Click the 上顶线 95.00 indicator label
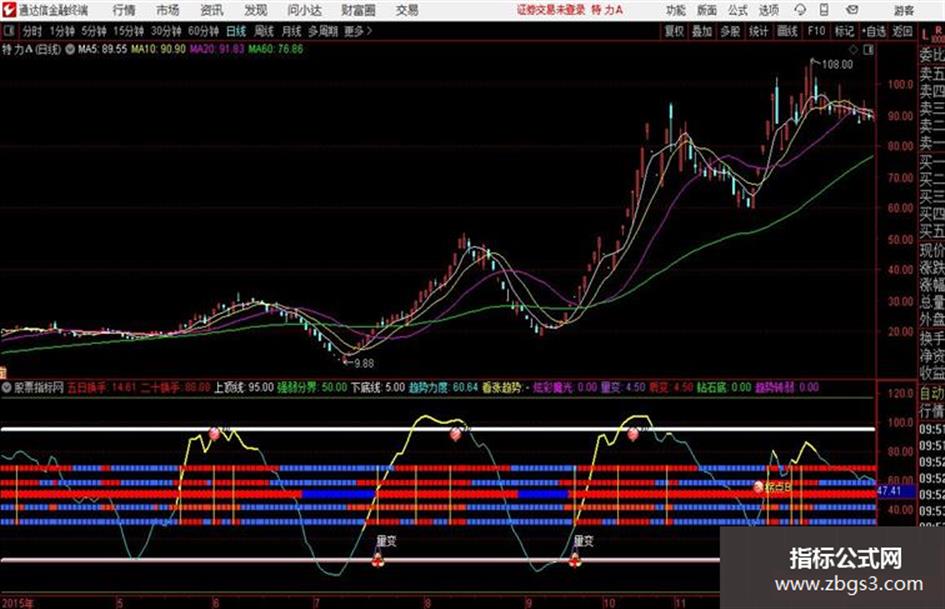 point(243,388)
